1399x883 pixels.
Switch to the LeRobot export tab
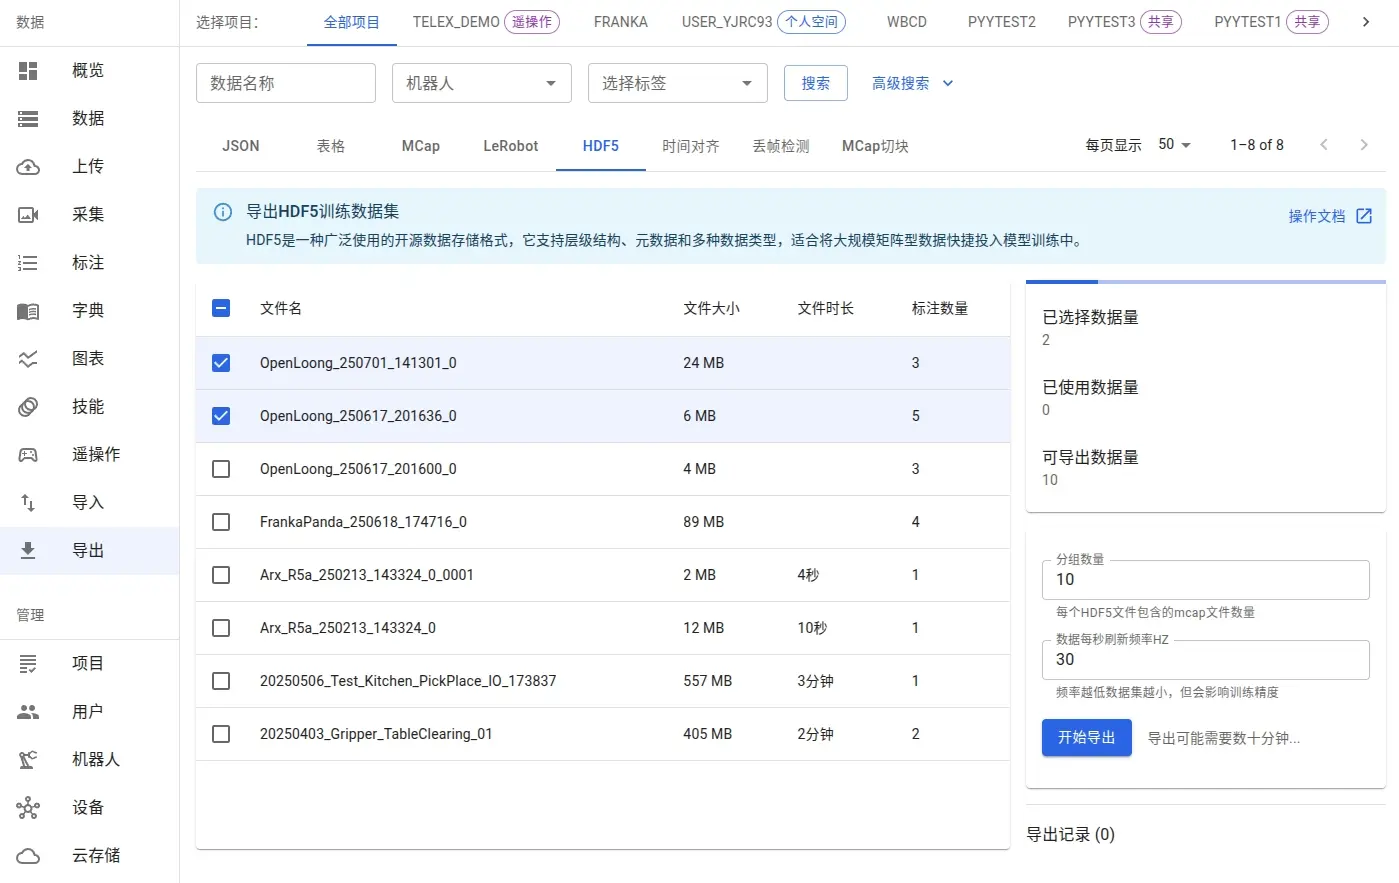click(x=510, y=146)
